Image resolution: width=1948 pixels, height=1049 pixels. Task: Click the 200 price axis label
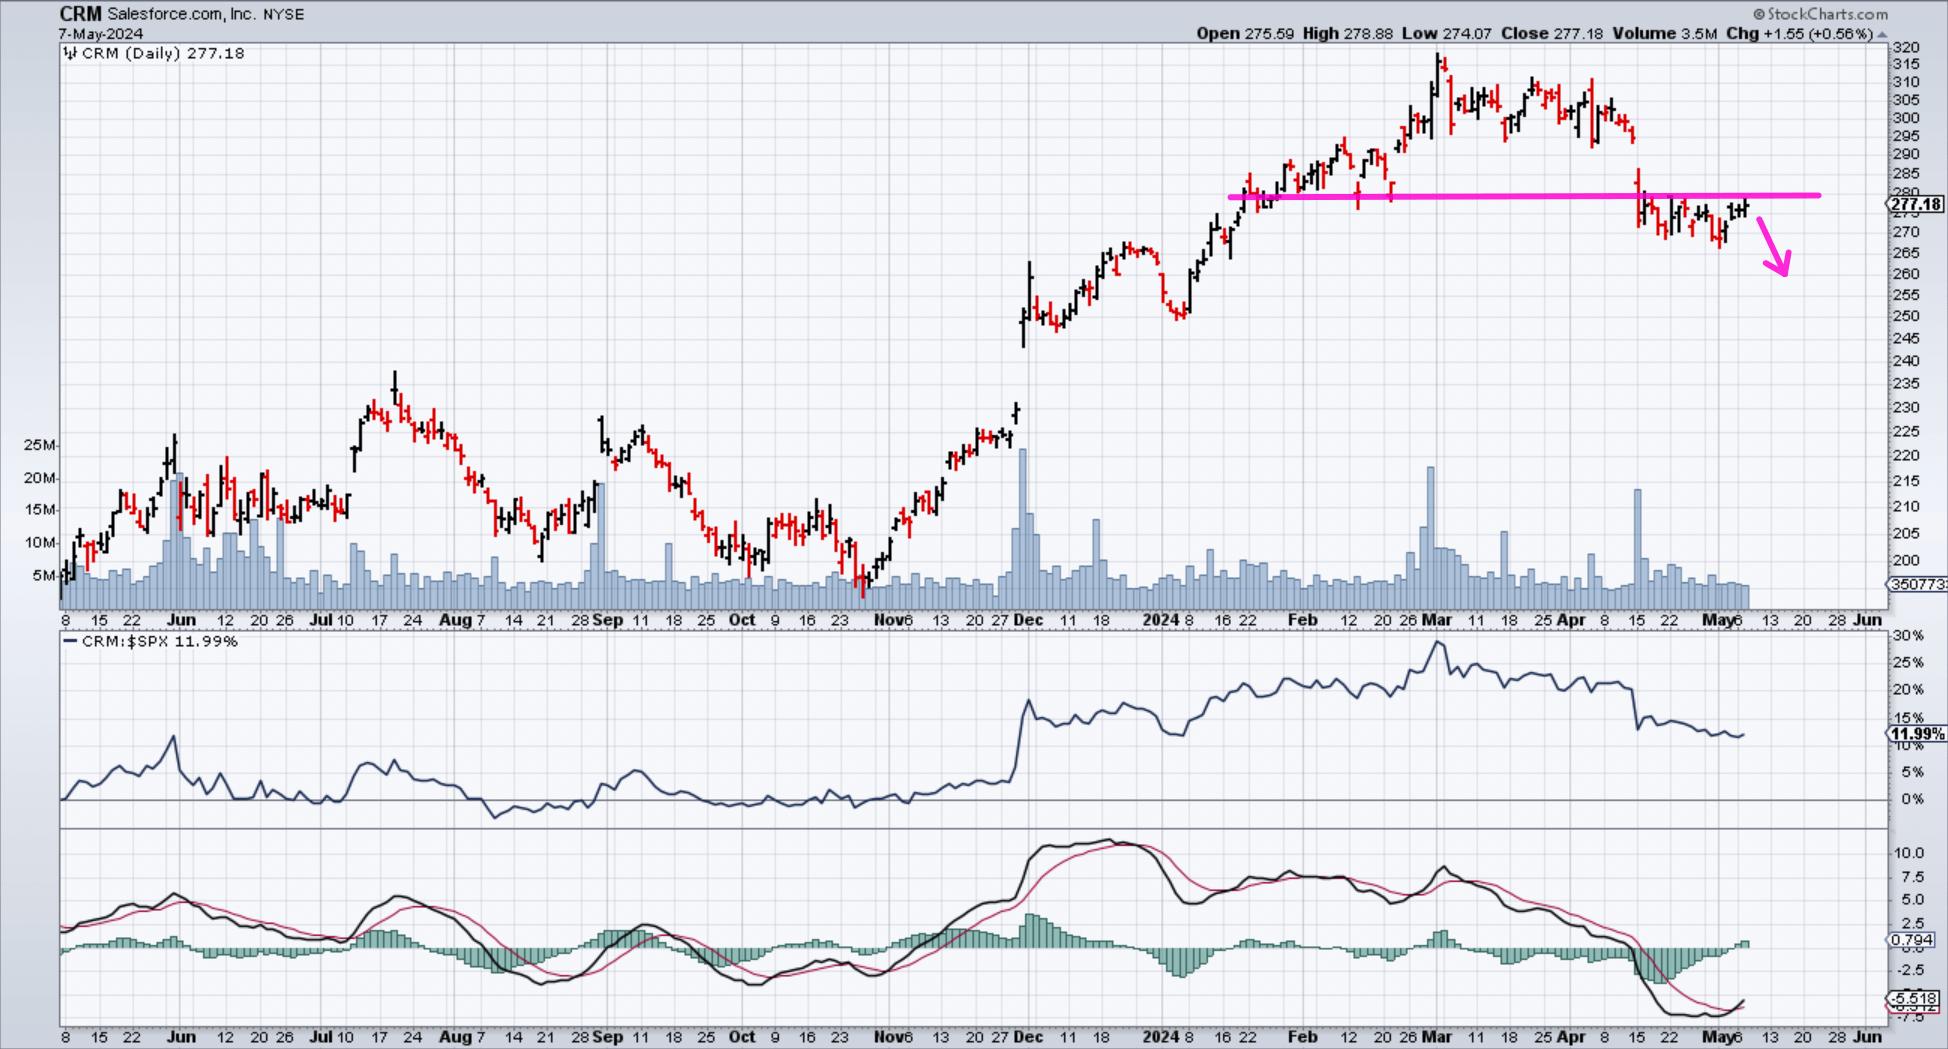tap(1905, 561)
